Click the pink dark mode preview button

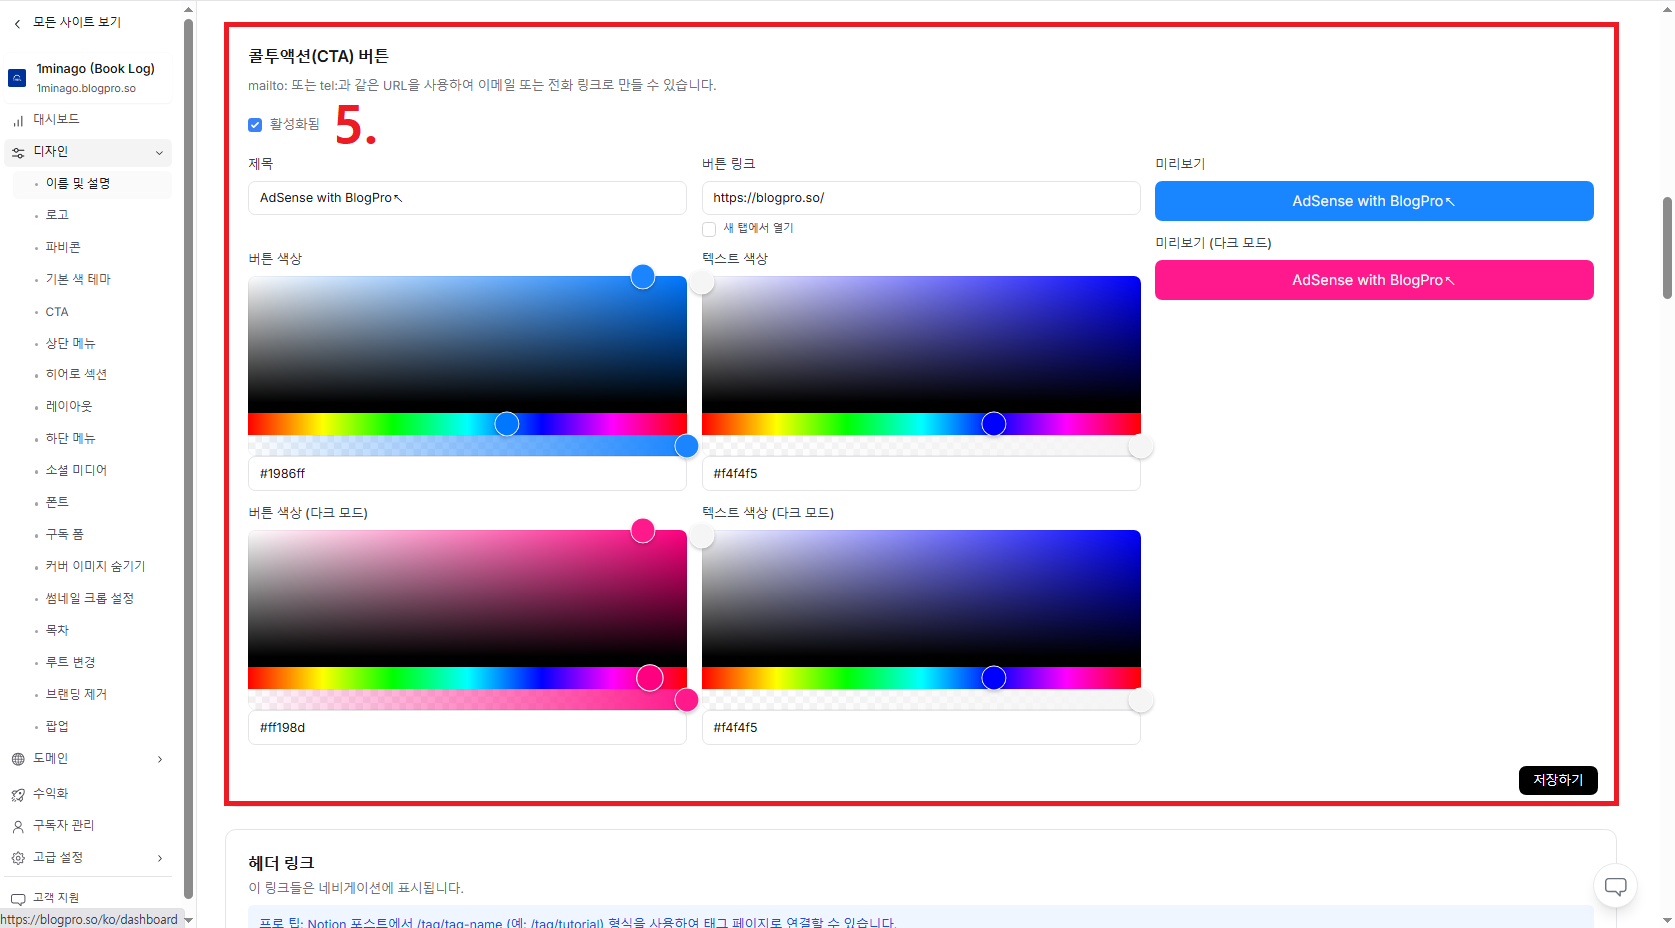pos(1374,280)
